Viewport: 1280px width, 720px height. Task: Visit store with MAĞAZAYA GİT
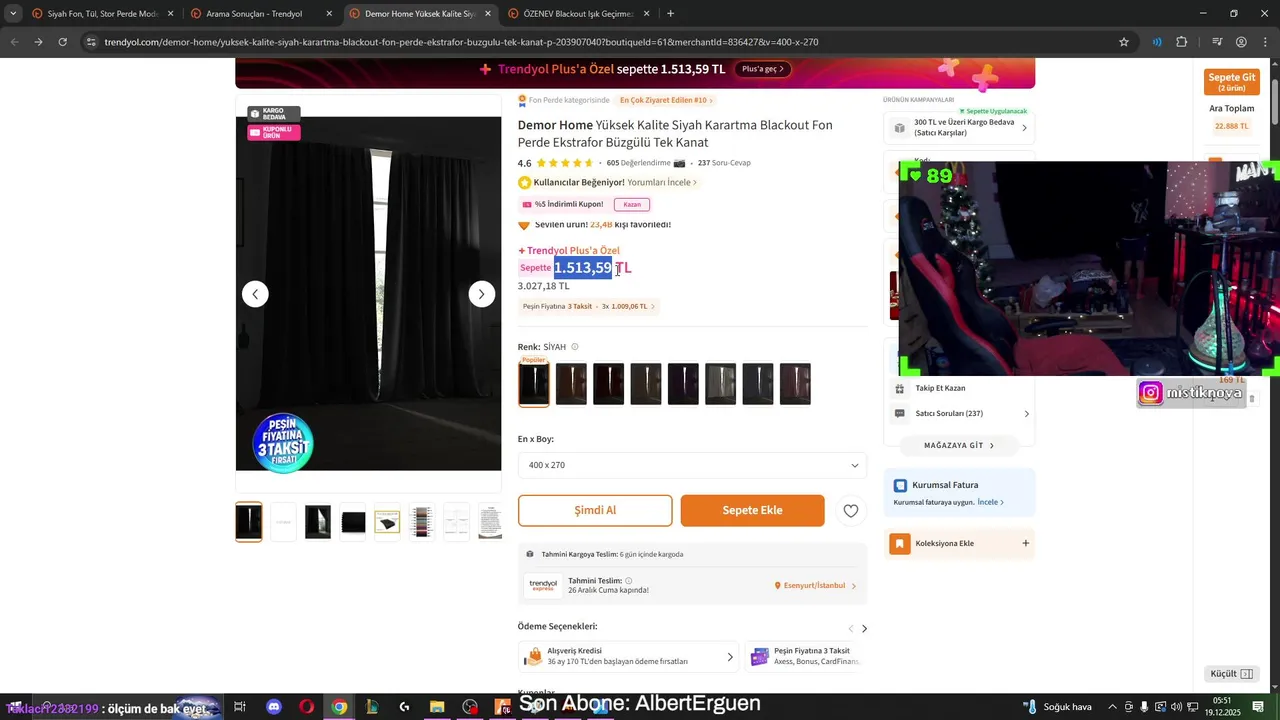click(959, 445)
